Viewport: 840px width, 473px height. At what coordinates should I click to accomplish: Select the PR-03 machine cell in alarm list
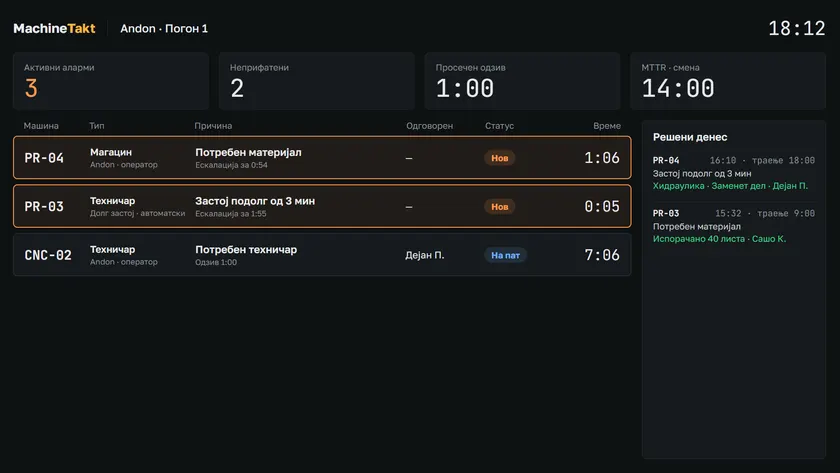pyautogui.click(x=44, y=207)
